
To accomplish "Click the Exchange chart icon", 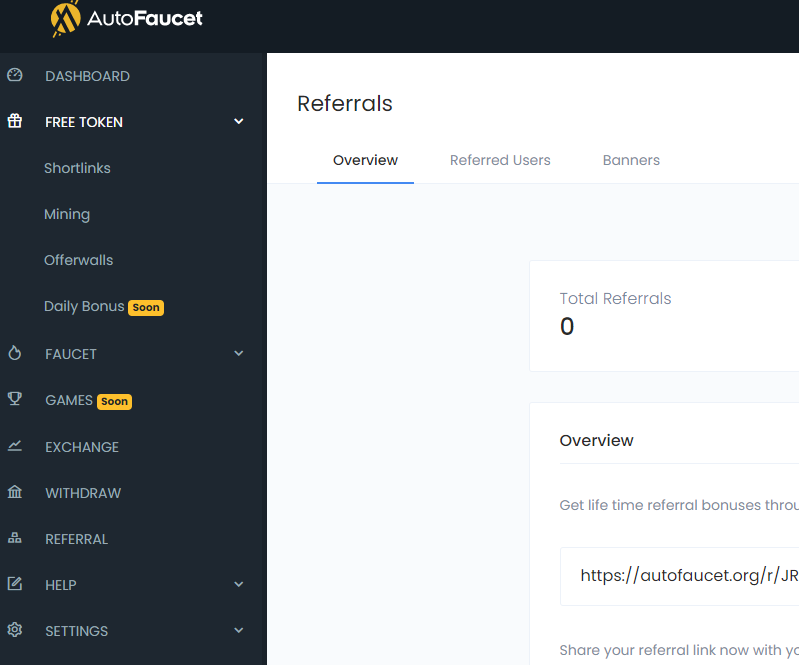I will 14,447.
